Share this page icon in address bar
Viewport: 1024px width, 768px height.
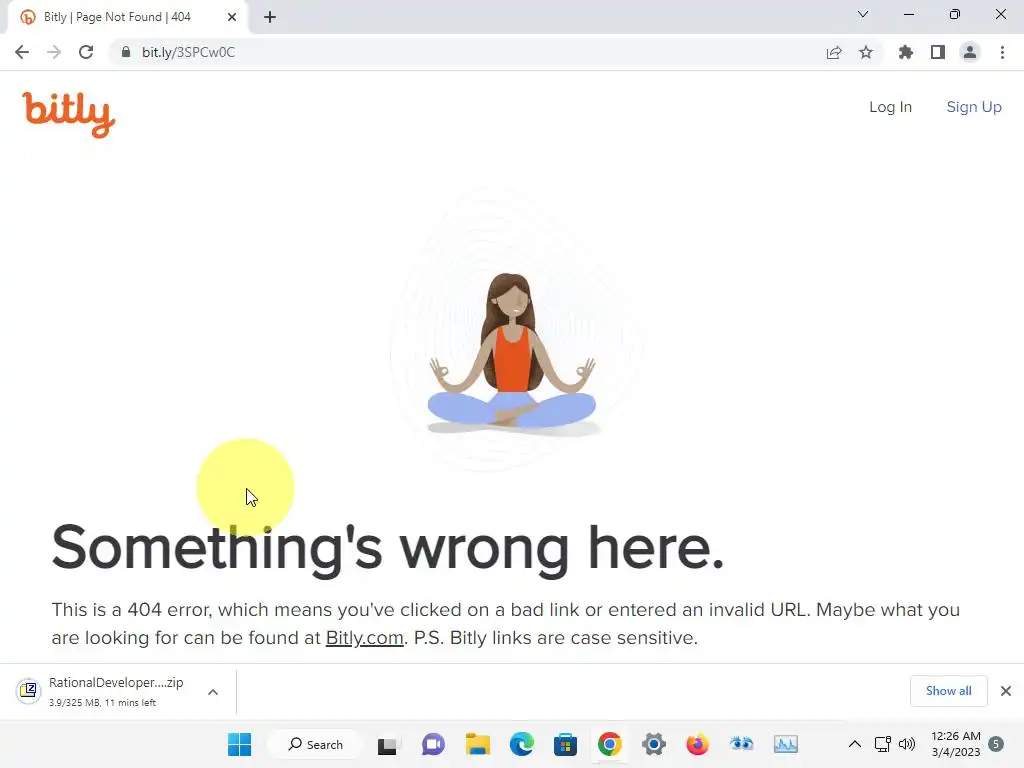834,52
